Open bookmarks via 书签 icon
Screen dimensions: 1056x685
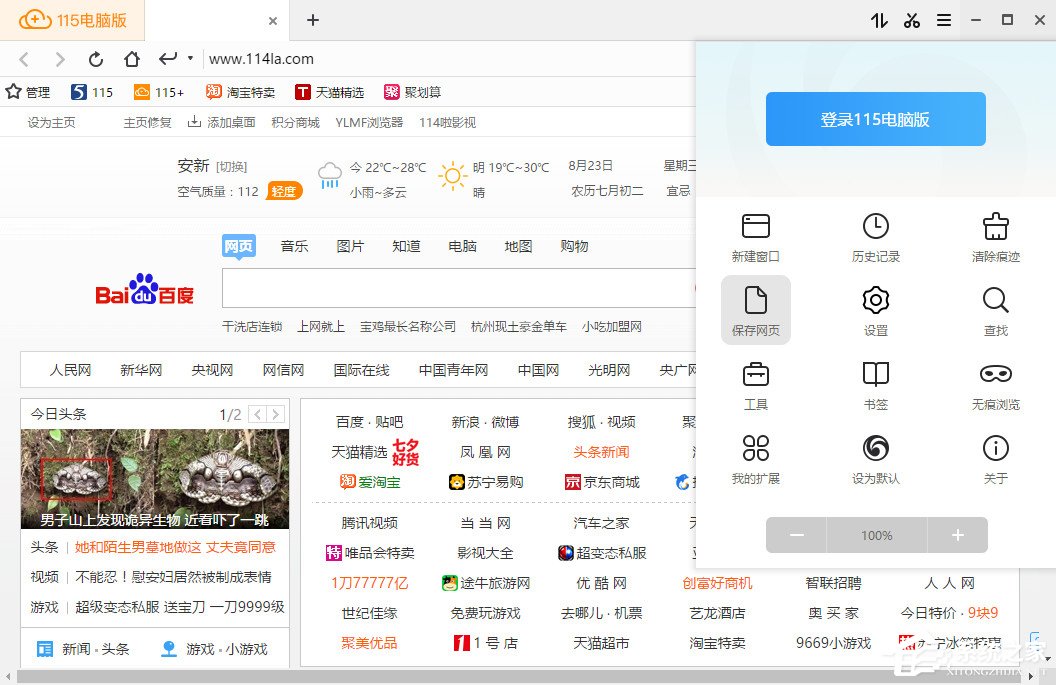coord(875,382)
